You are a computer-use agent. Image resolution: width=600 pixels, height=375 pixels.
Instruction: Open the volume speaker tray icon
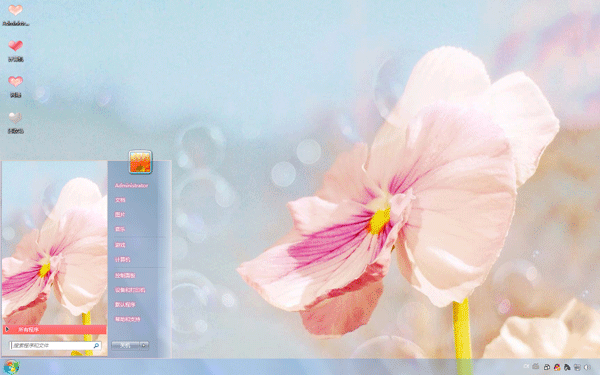click(587, 367)
